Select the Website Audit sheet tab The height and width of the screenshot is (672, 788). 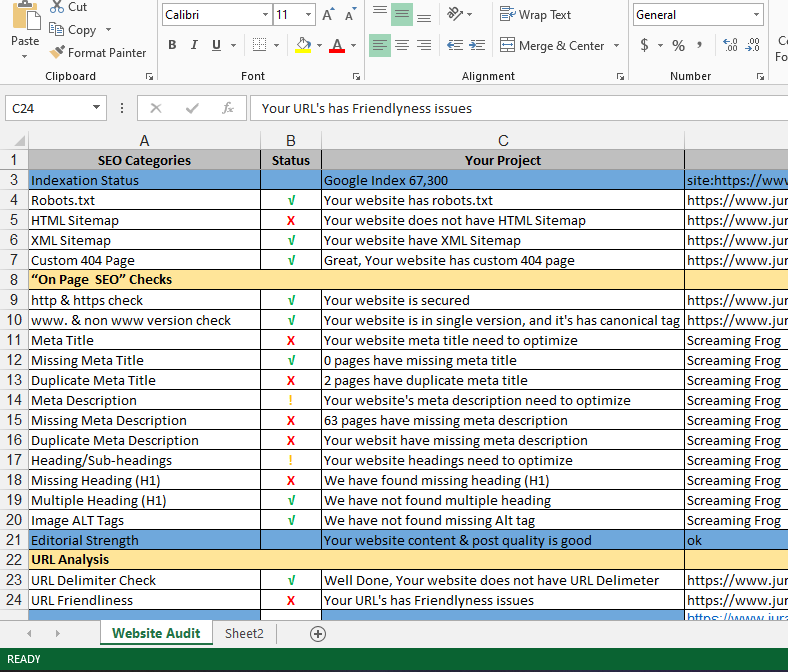[x=156, y=633]
